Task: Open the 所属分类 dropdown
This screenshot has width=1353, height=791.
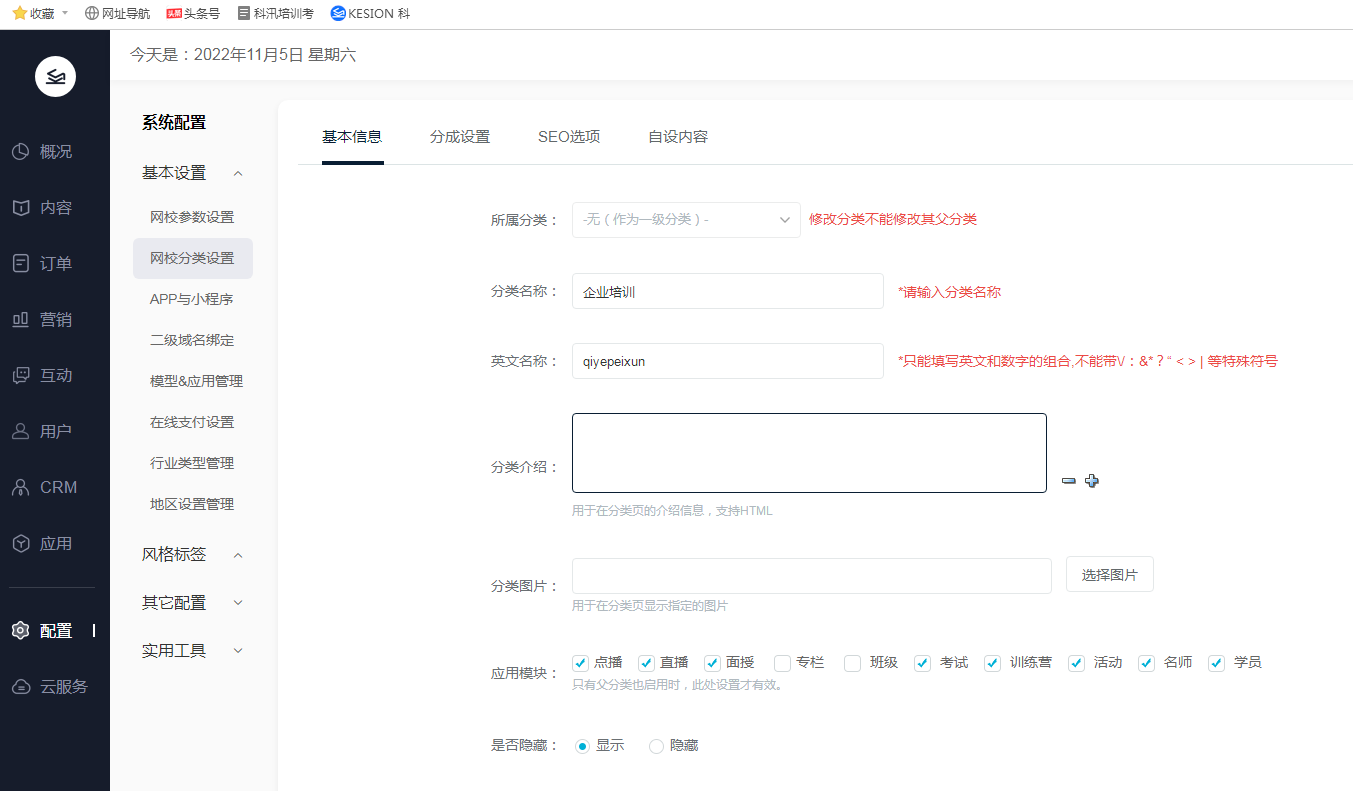Action: coord(686,220)
